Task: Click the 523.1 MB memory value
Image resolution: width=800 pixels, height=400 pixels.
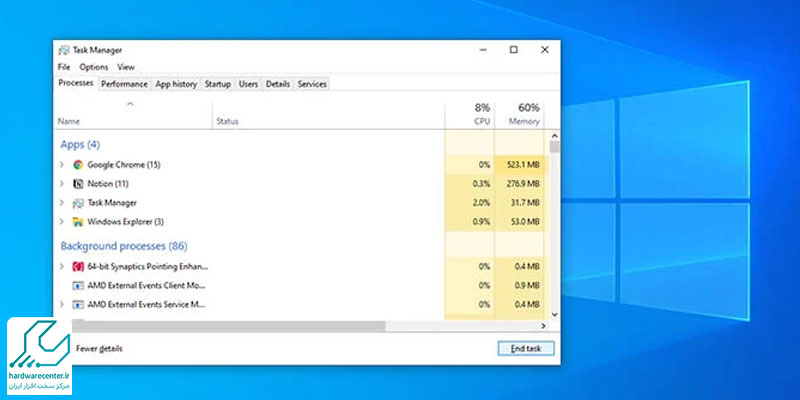Action: coord(523,165)
